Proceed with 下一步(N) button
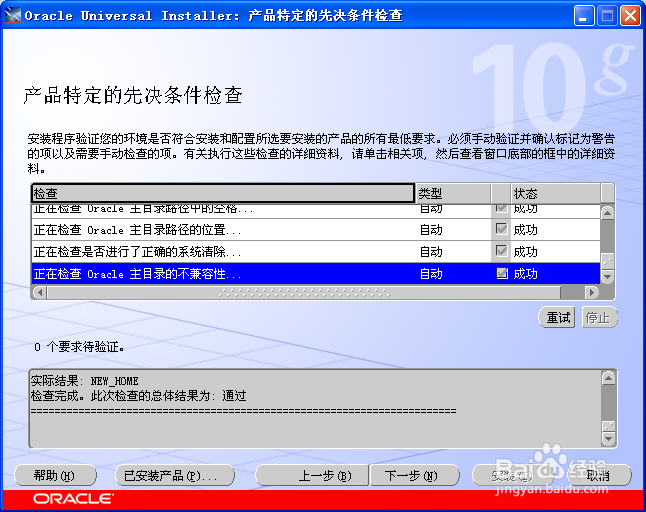 click(x=414, y=476)
